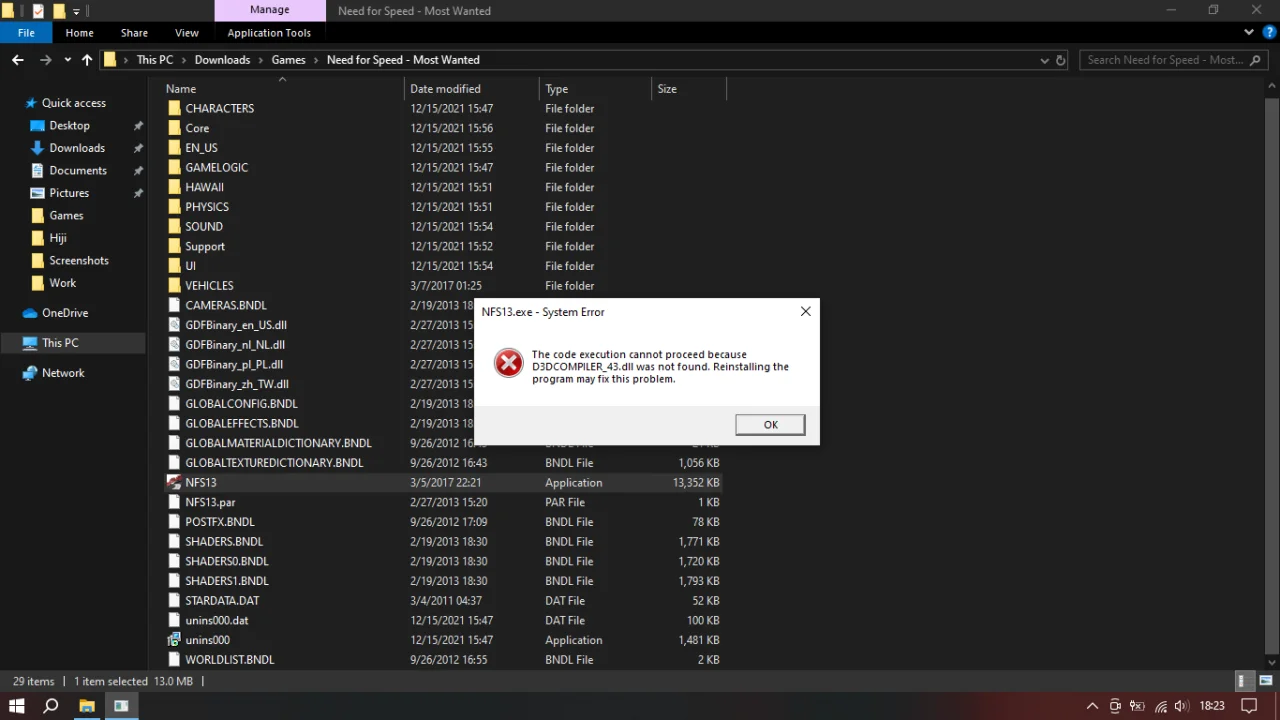Switch to the Home ribbon tab
The image size is (1280, 720).
79,33
